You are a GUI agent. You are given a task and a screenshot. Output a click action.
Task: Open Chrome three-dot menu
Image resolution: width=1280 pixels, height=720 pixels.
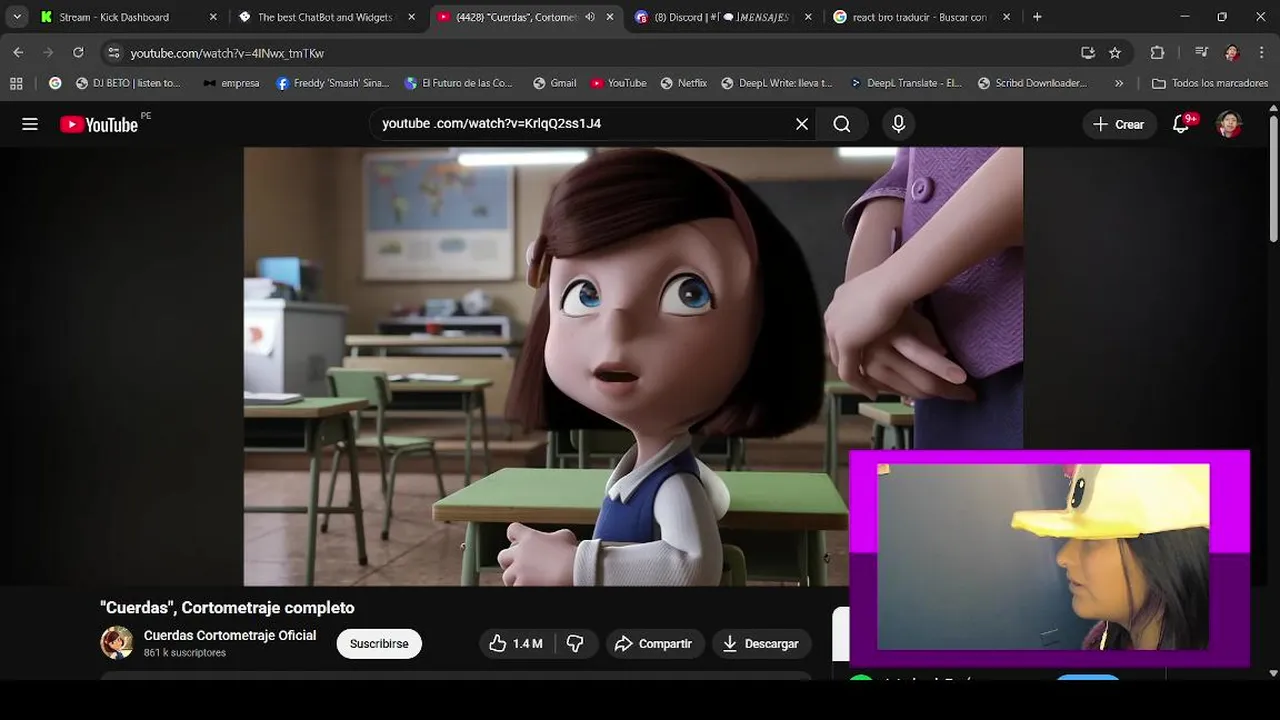[1260, 53]
